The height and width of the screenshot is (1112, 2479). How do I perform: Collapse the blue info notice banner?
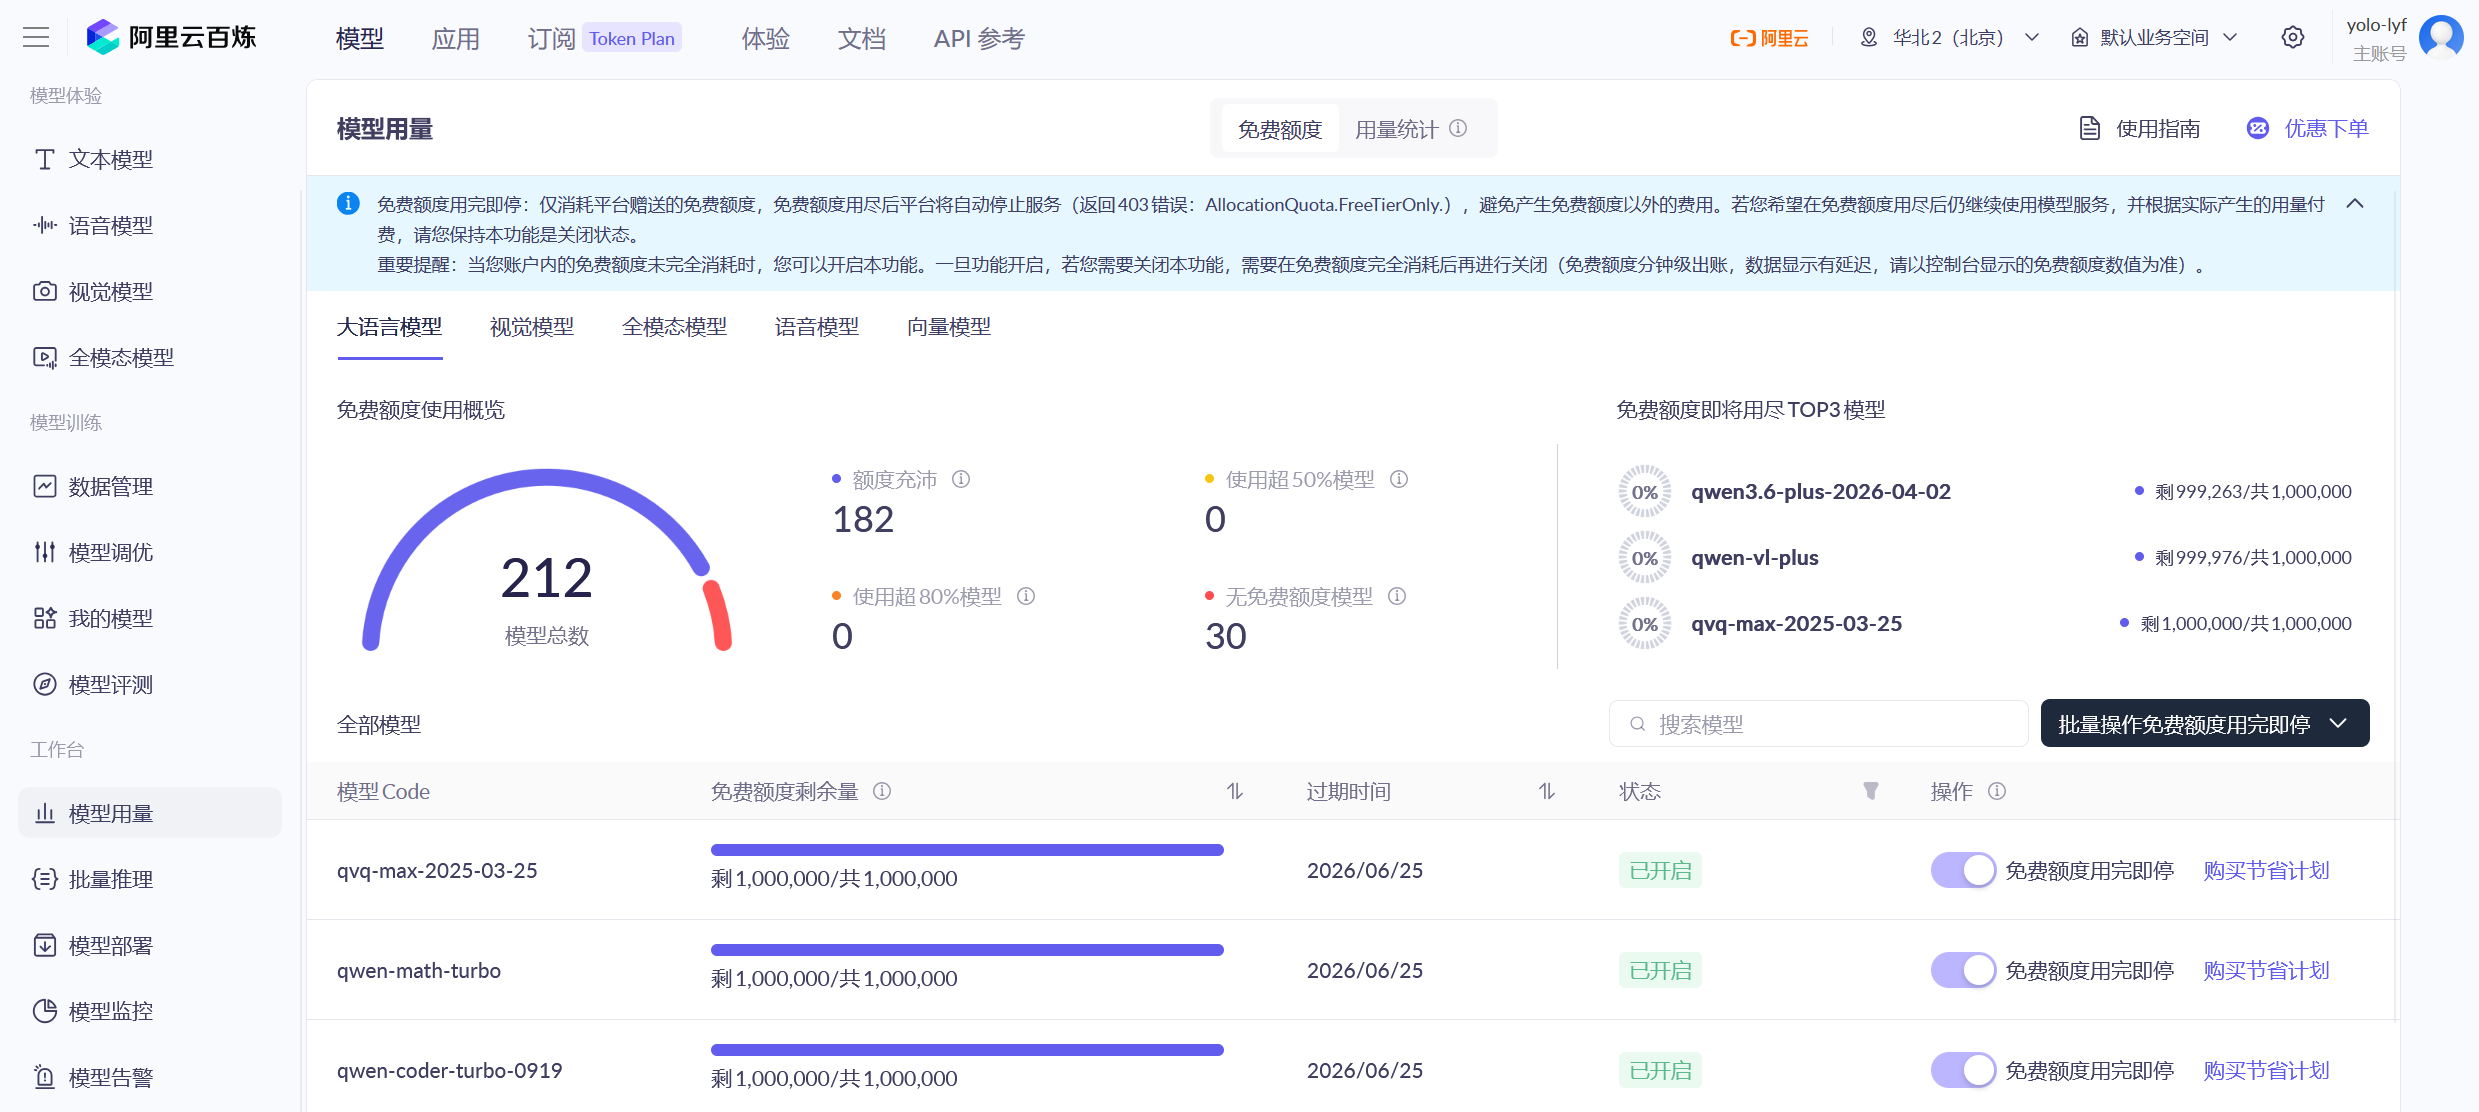point(2355,204)
